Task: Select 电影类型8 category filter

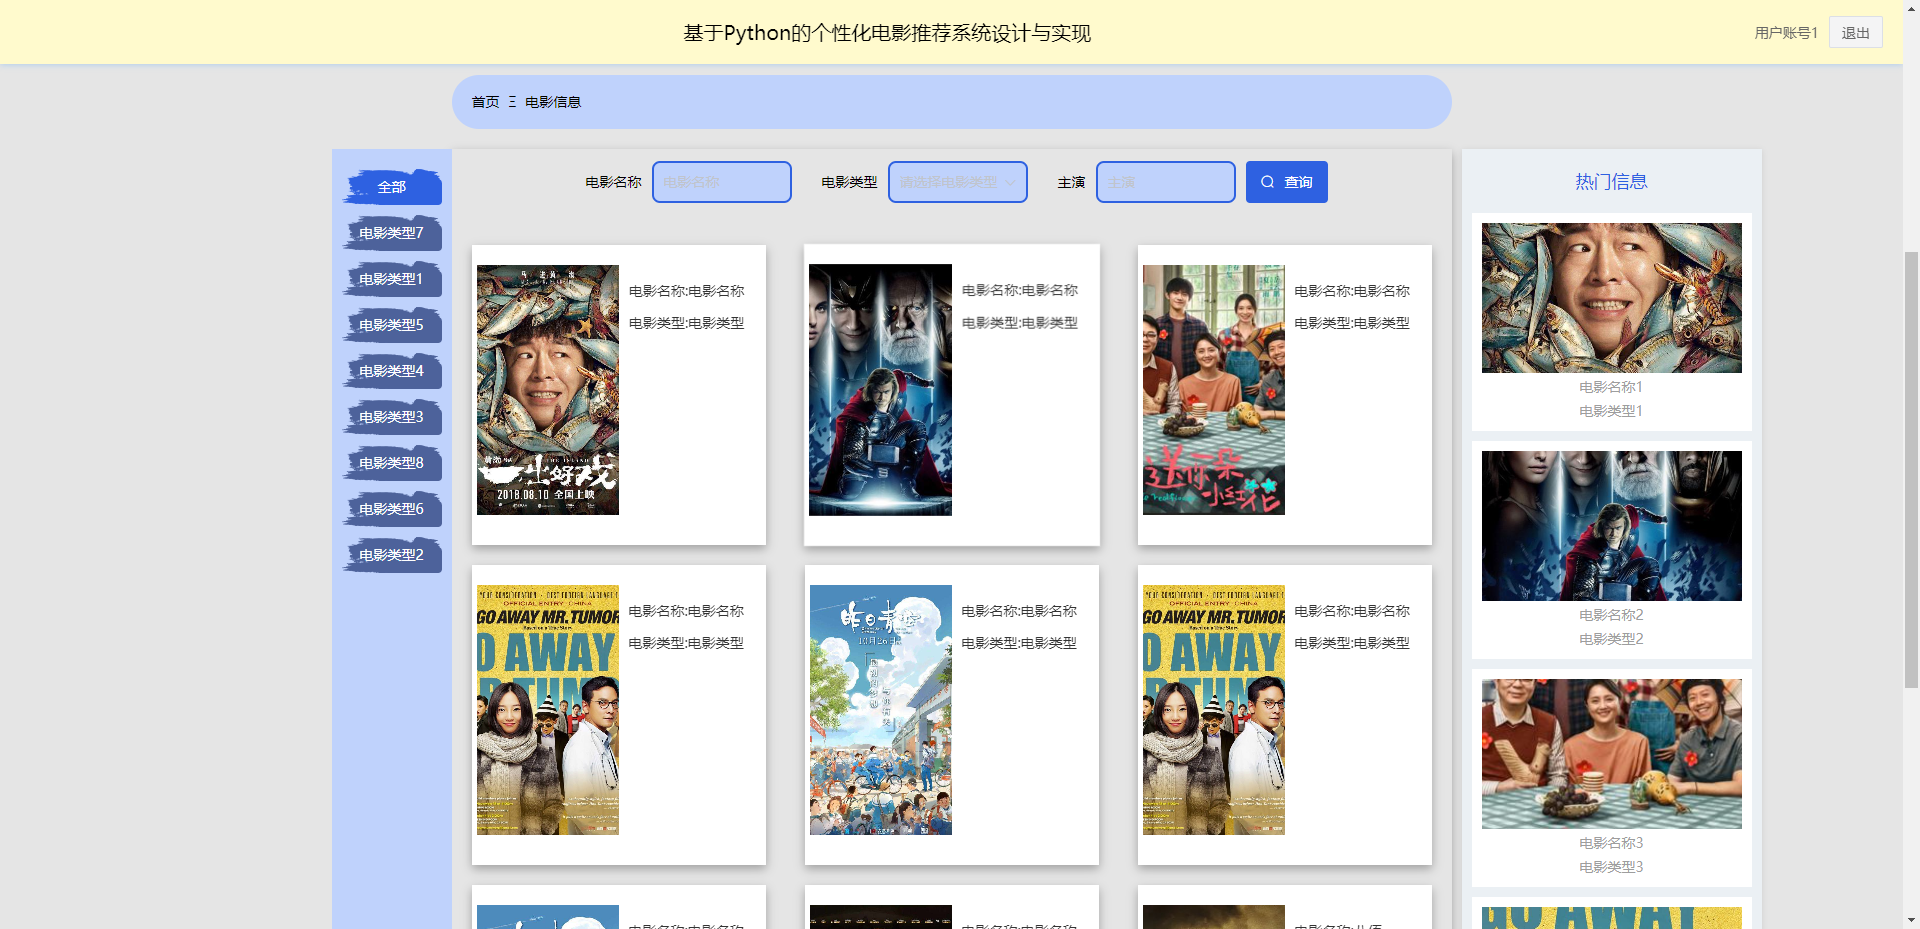Action: click(x=392, y=462)
